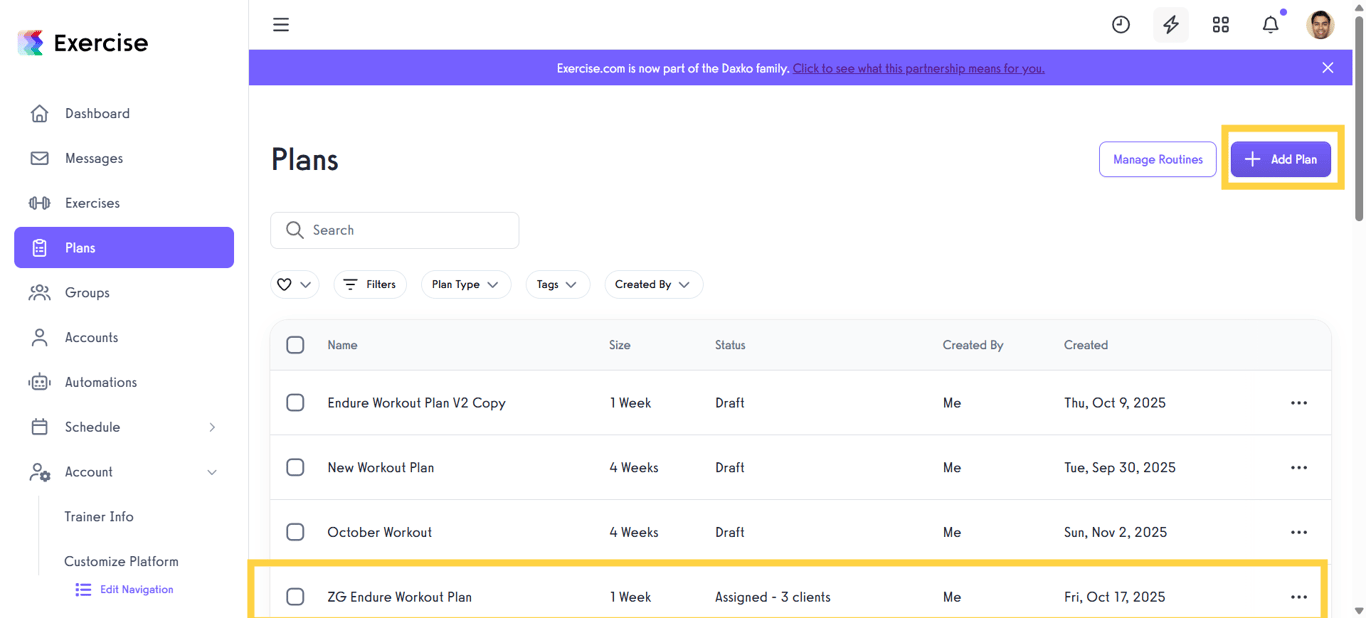Open the clock history icon in the top bar

tap(1120, 24)
